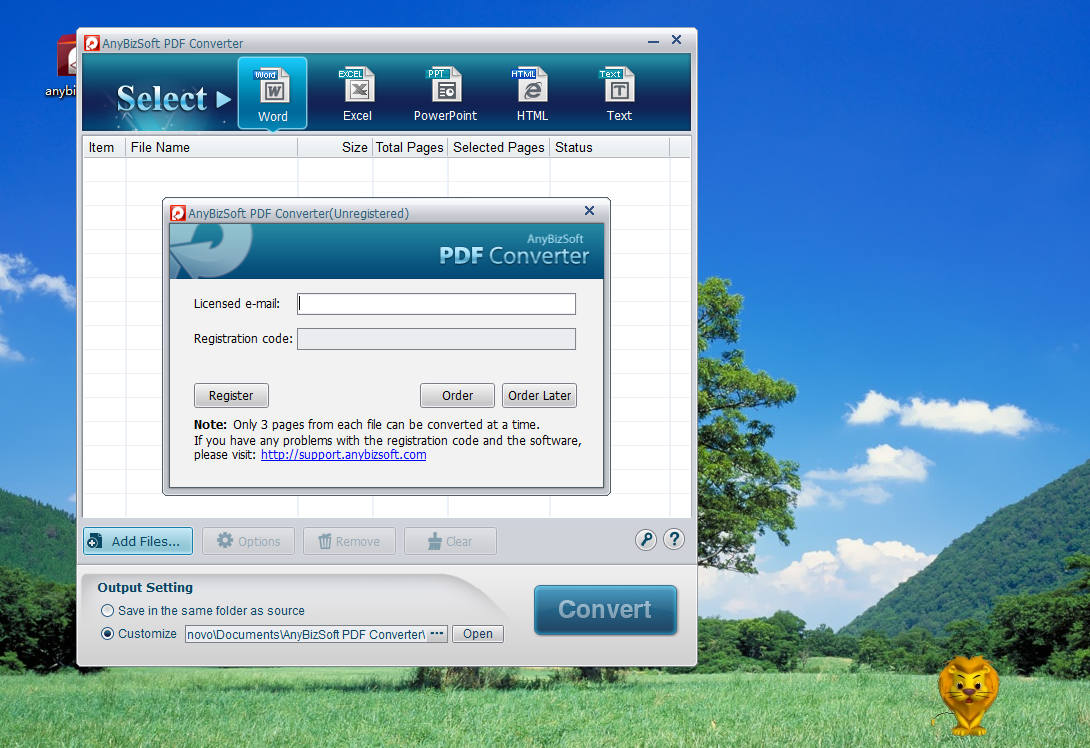Click the Selected Pages column header
The height and width of the screenshot is (748, 1090).
498,147
